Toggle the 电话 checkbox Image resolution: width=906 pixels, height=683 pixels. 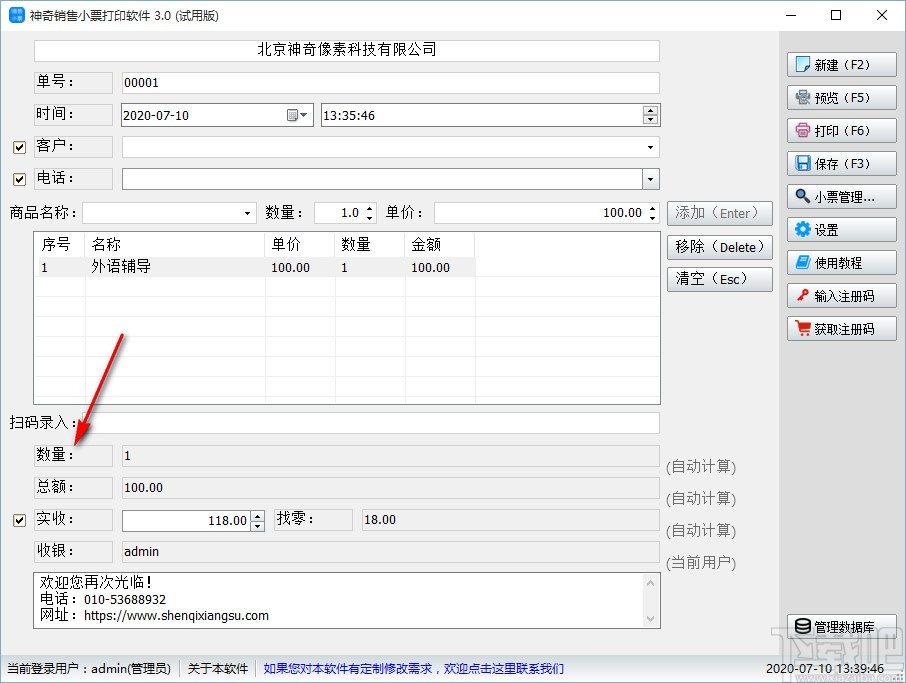(19, 179)
